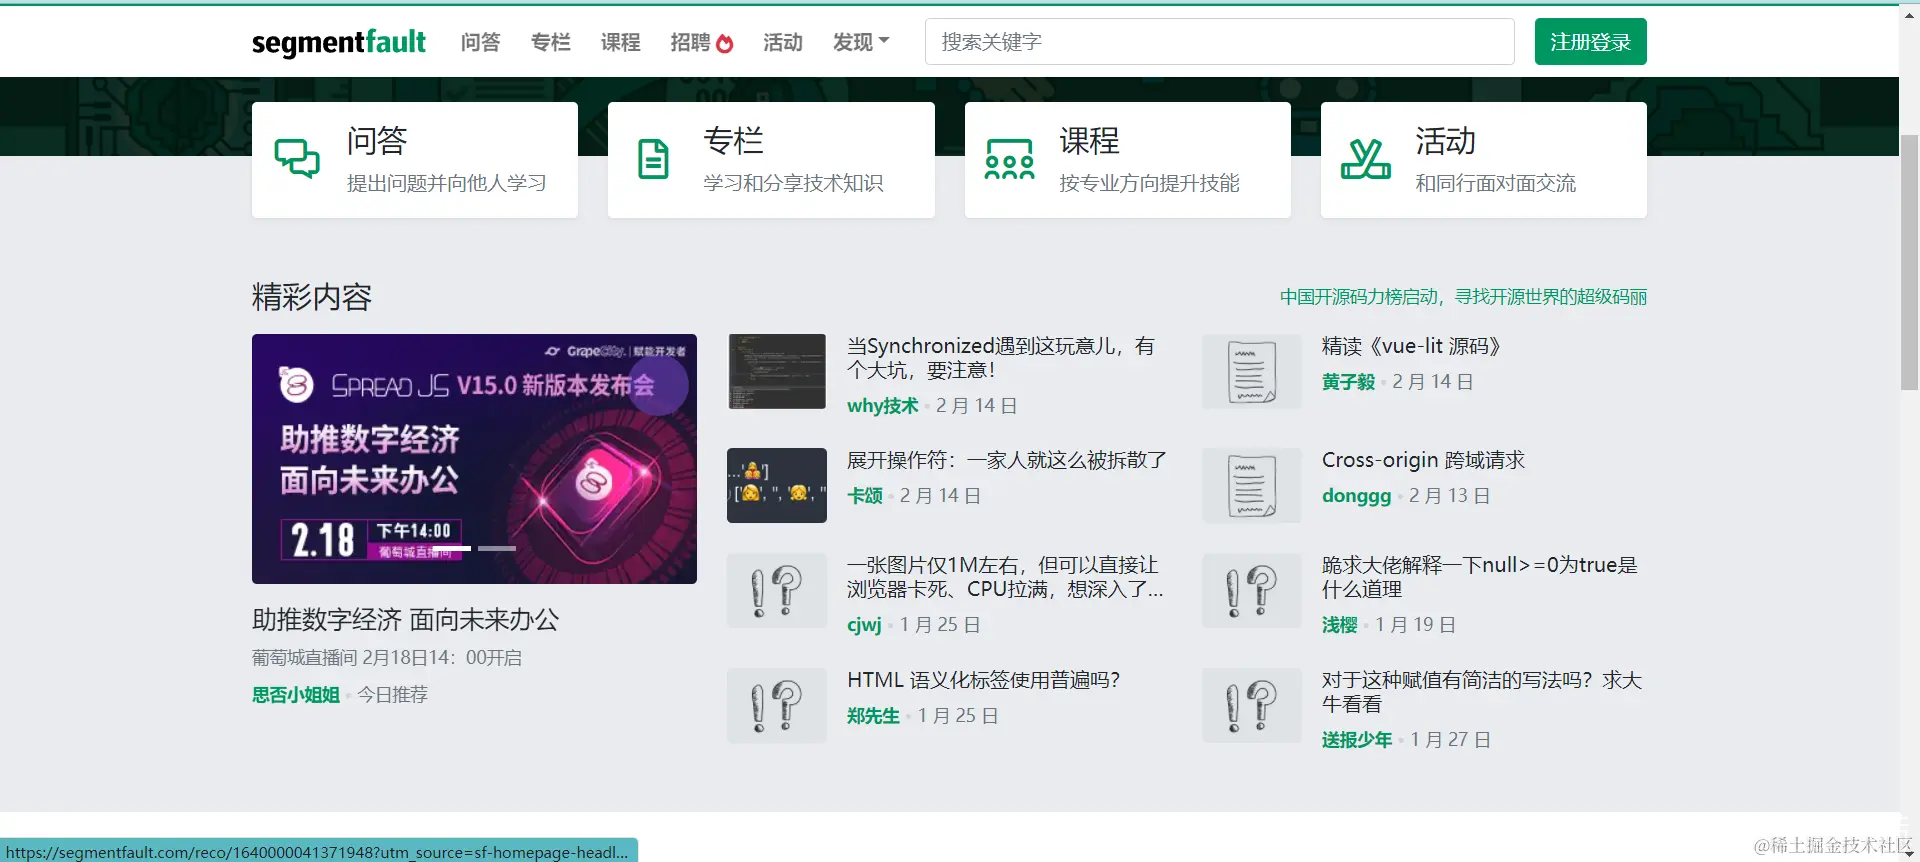The height and width of the screenshot is (862, 1920).
Task: Open the 问答 card title
Action: (x=377, y=141)
